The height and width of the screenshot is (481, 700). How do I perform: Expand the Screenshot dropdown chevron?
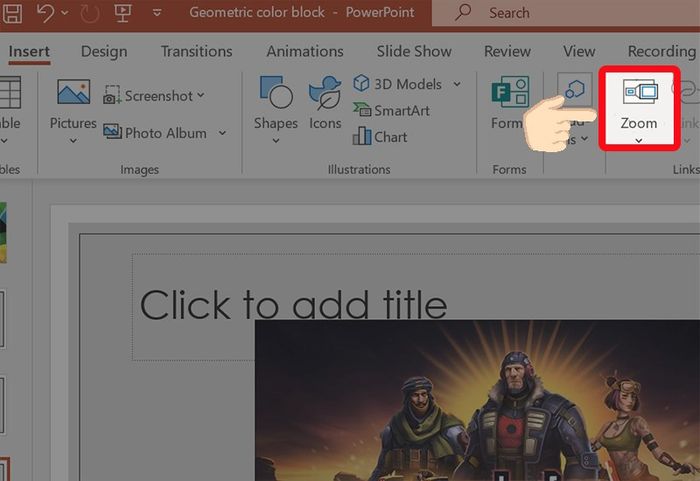(x=201, y=95)
